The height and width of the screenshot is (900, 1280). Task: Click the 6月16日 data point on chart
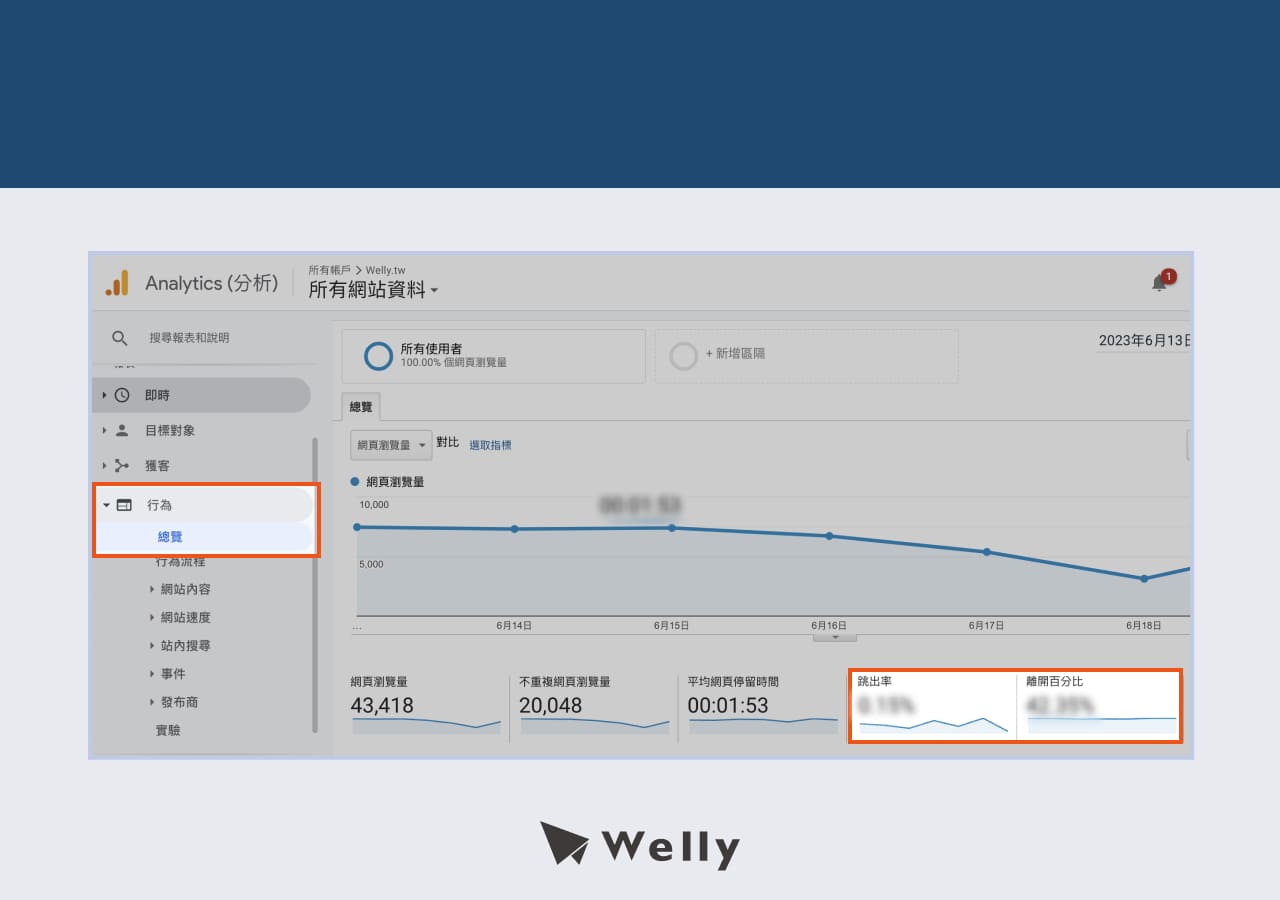point(829,536)
